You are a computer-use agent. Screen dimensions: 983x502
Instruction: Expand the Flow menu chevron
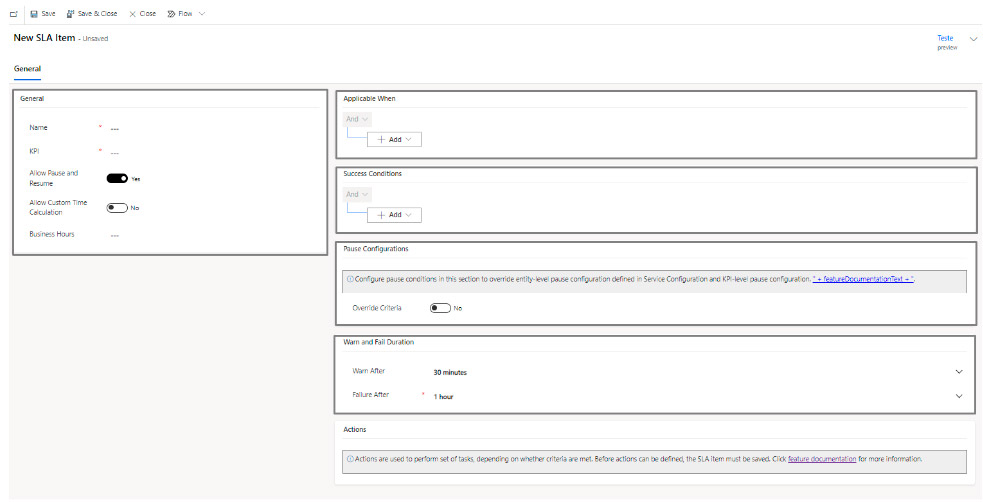(202, 14)
